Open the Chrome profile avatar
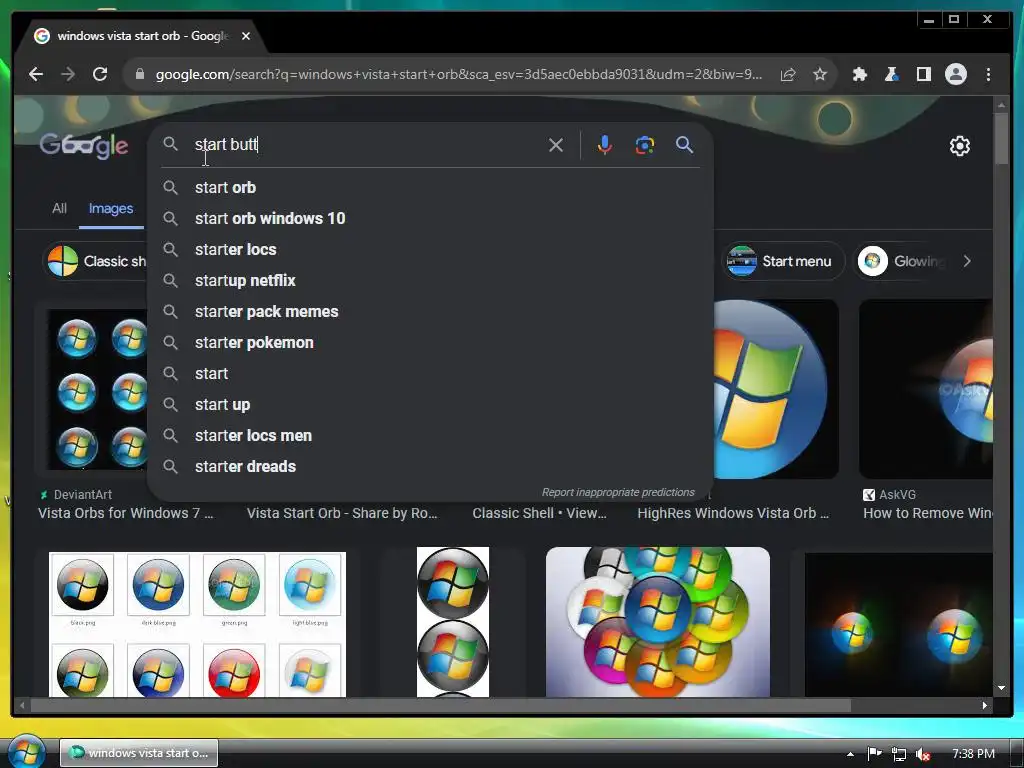This screenshot has height=768, width=1024. point(955,74)
